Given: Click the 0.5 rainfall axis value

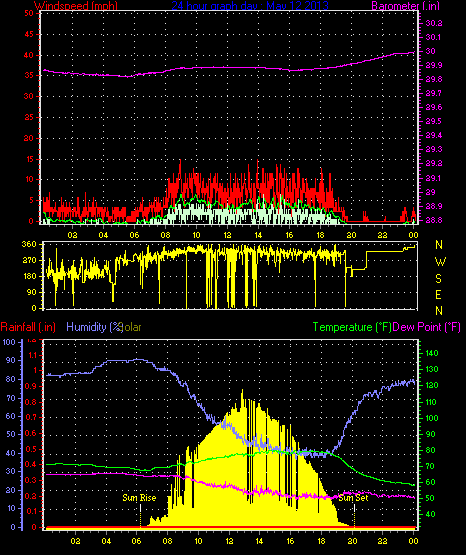Looking at the screenshot, I should (x=31, y=449).
